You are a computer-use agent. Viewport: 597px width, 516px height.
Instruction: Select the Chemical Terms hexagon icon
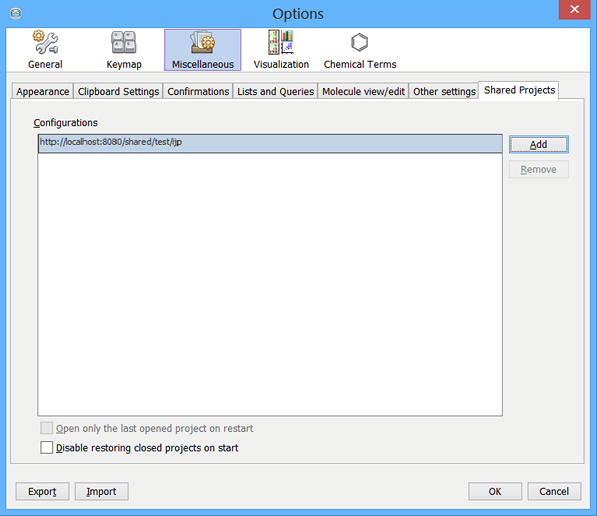point(359,42)
